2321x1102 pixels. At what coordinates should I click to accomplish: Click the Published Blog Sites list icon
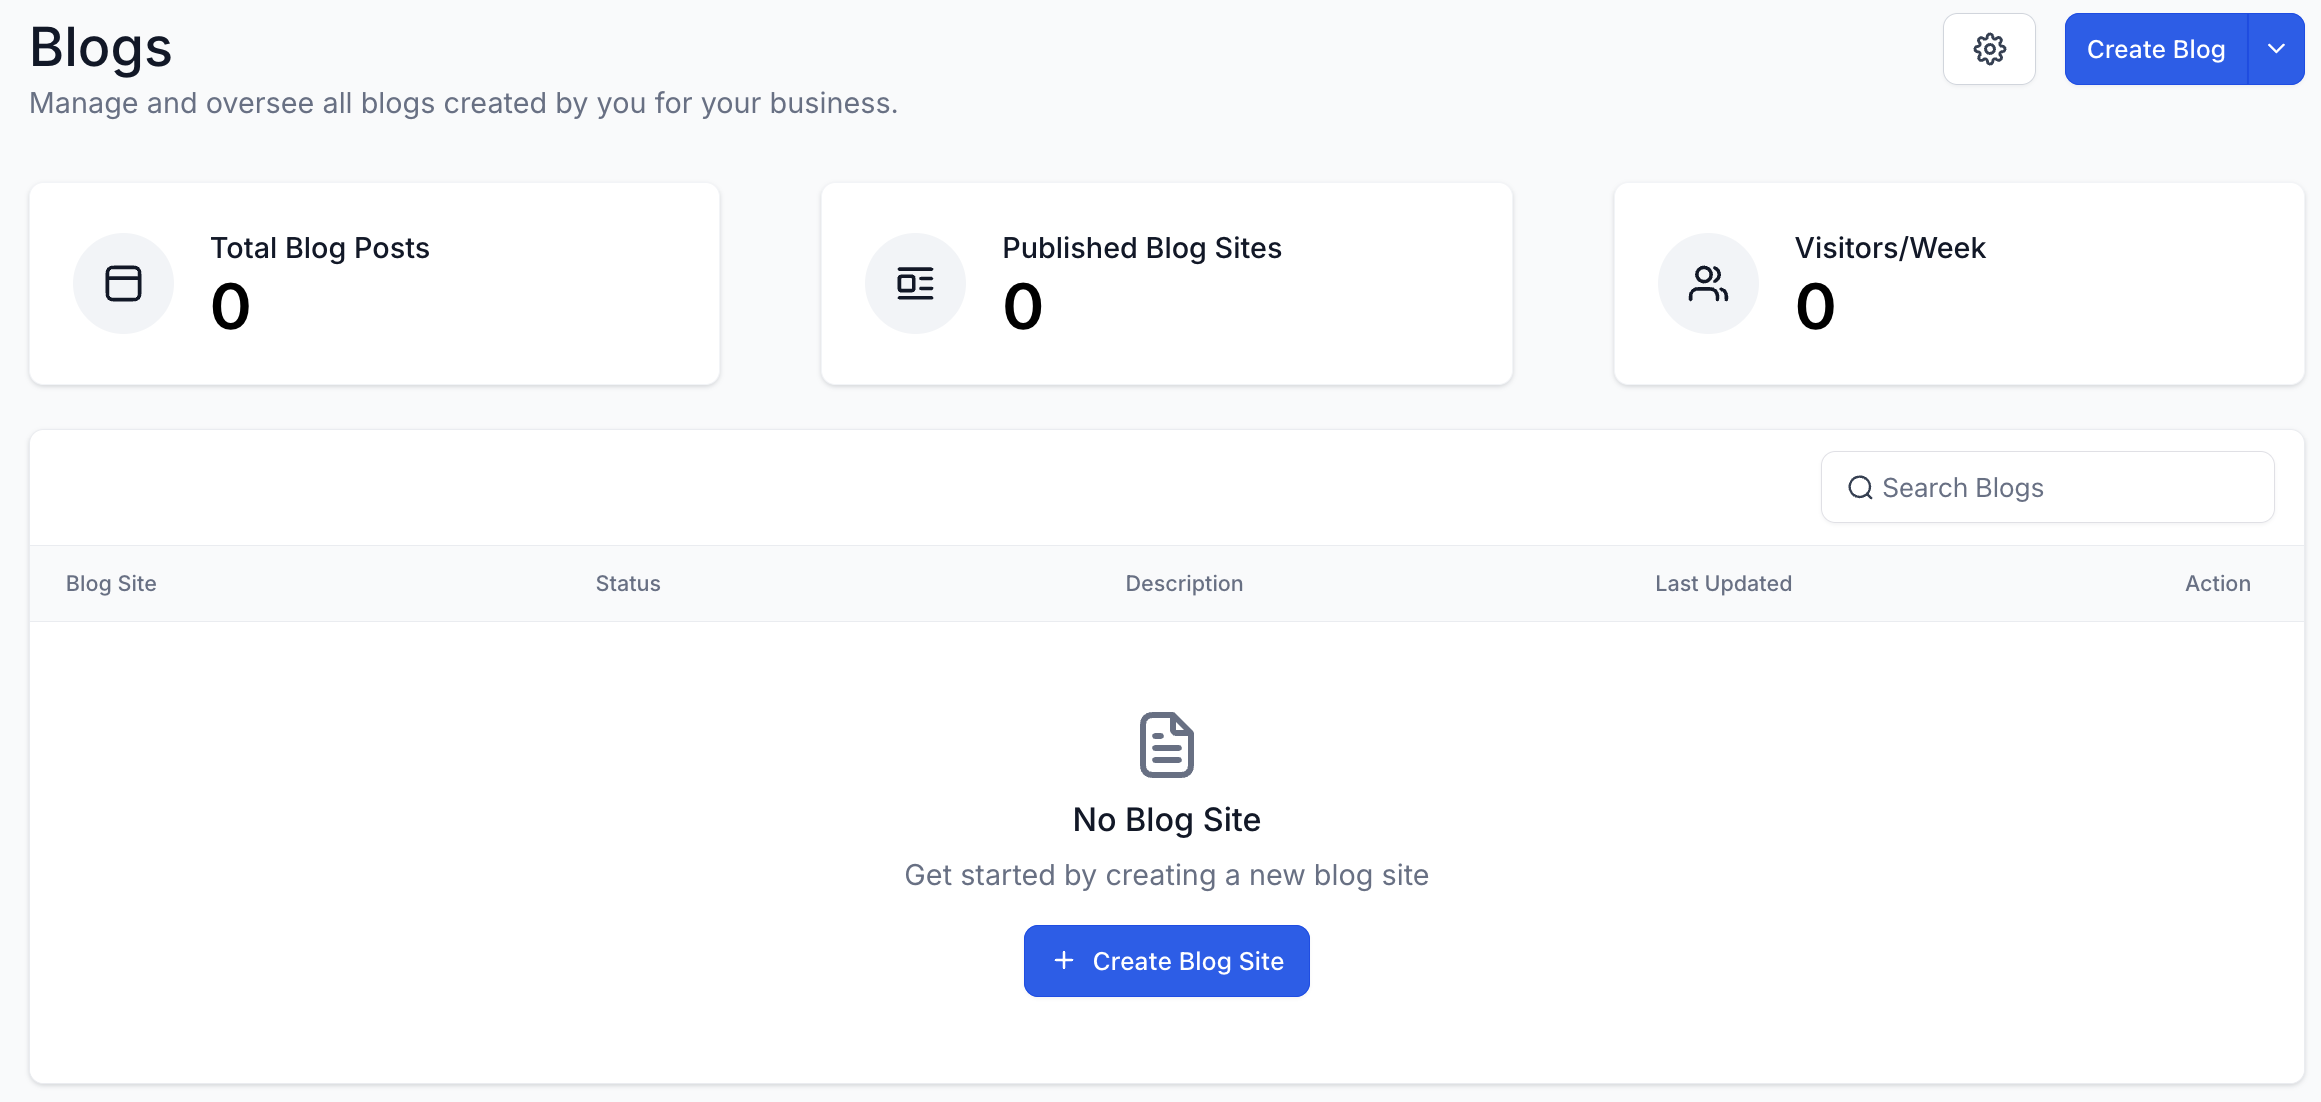915,283
